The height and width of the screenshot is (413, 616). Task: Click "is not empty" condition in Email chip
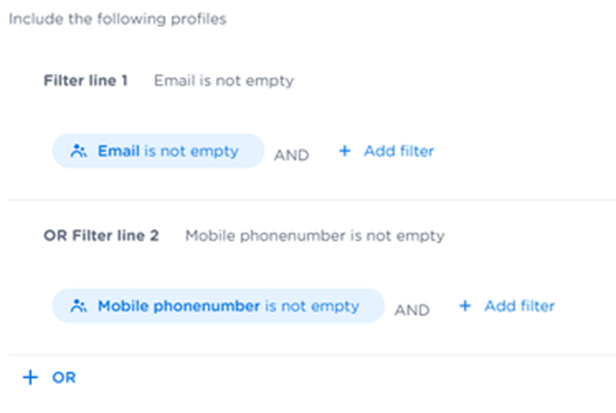point(192,152)
